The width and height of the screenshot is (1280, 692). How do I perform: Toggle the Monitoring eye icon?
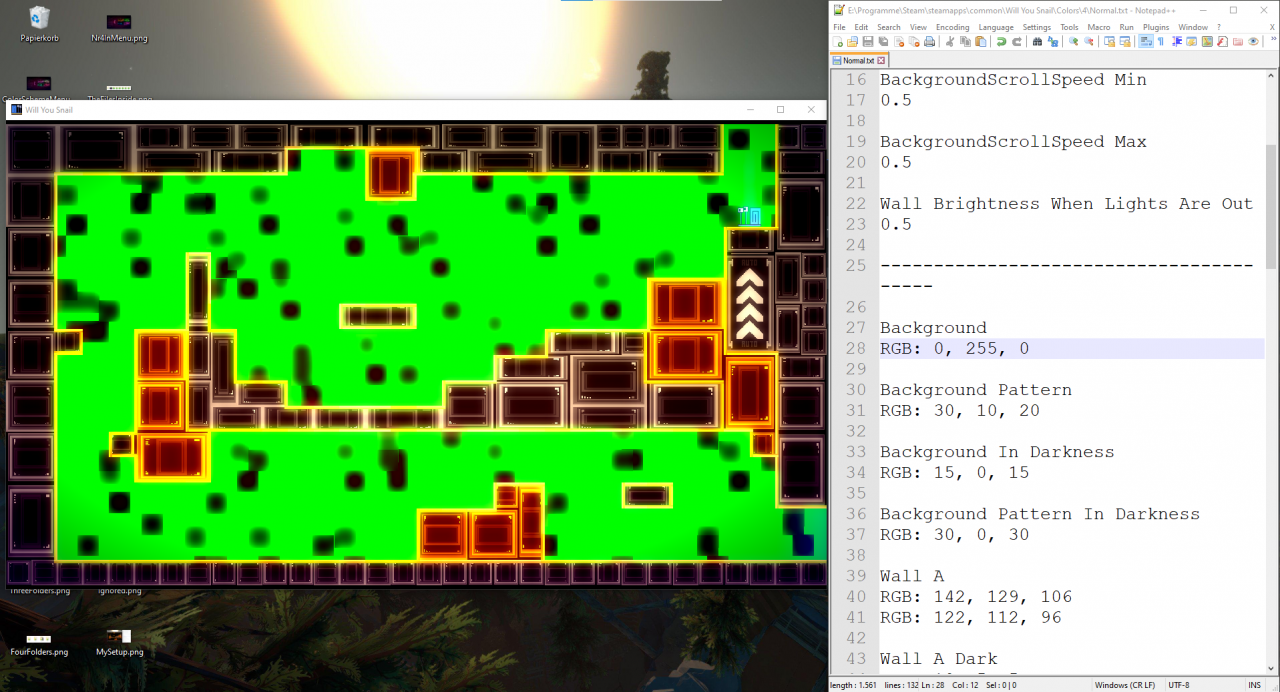(x=1252, y=42)
